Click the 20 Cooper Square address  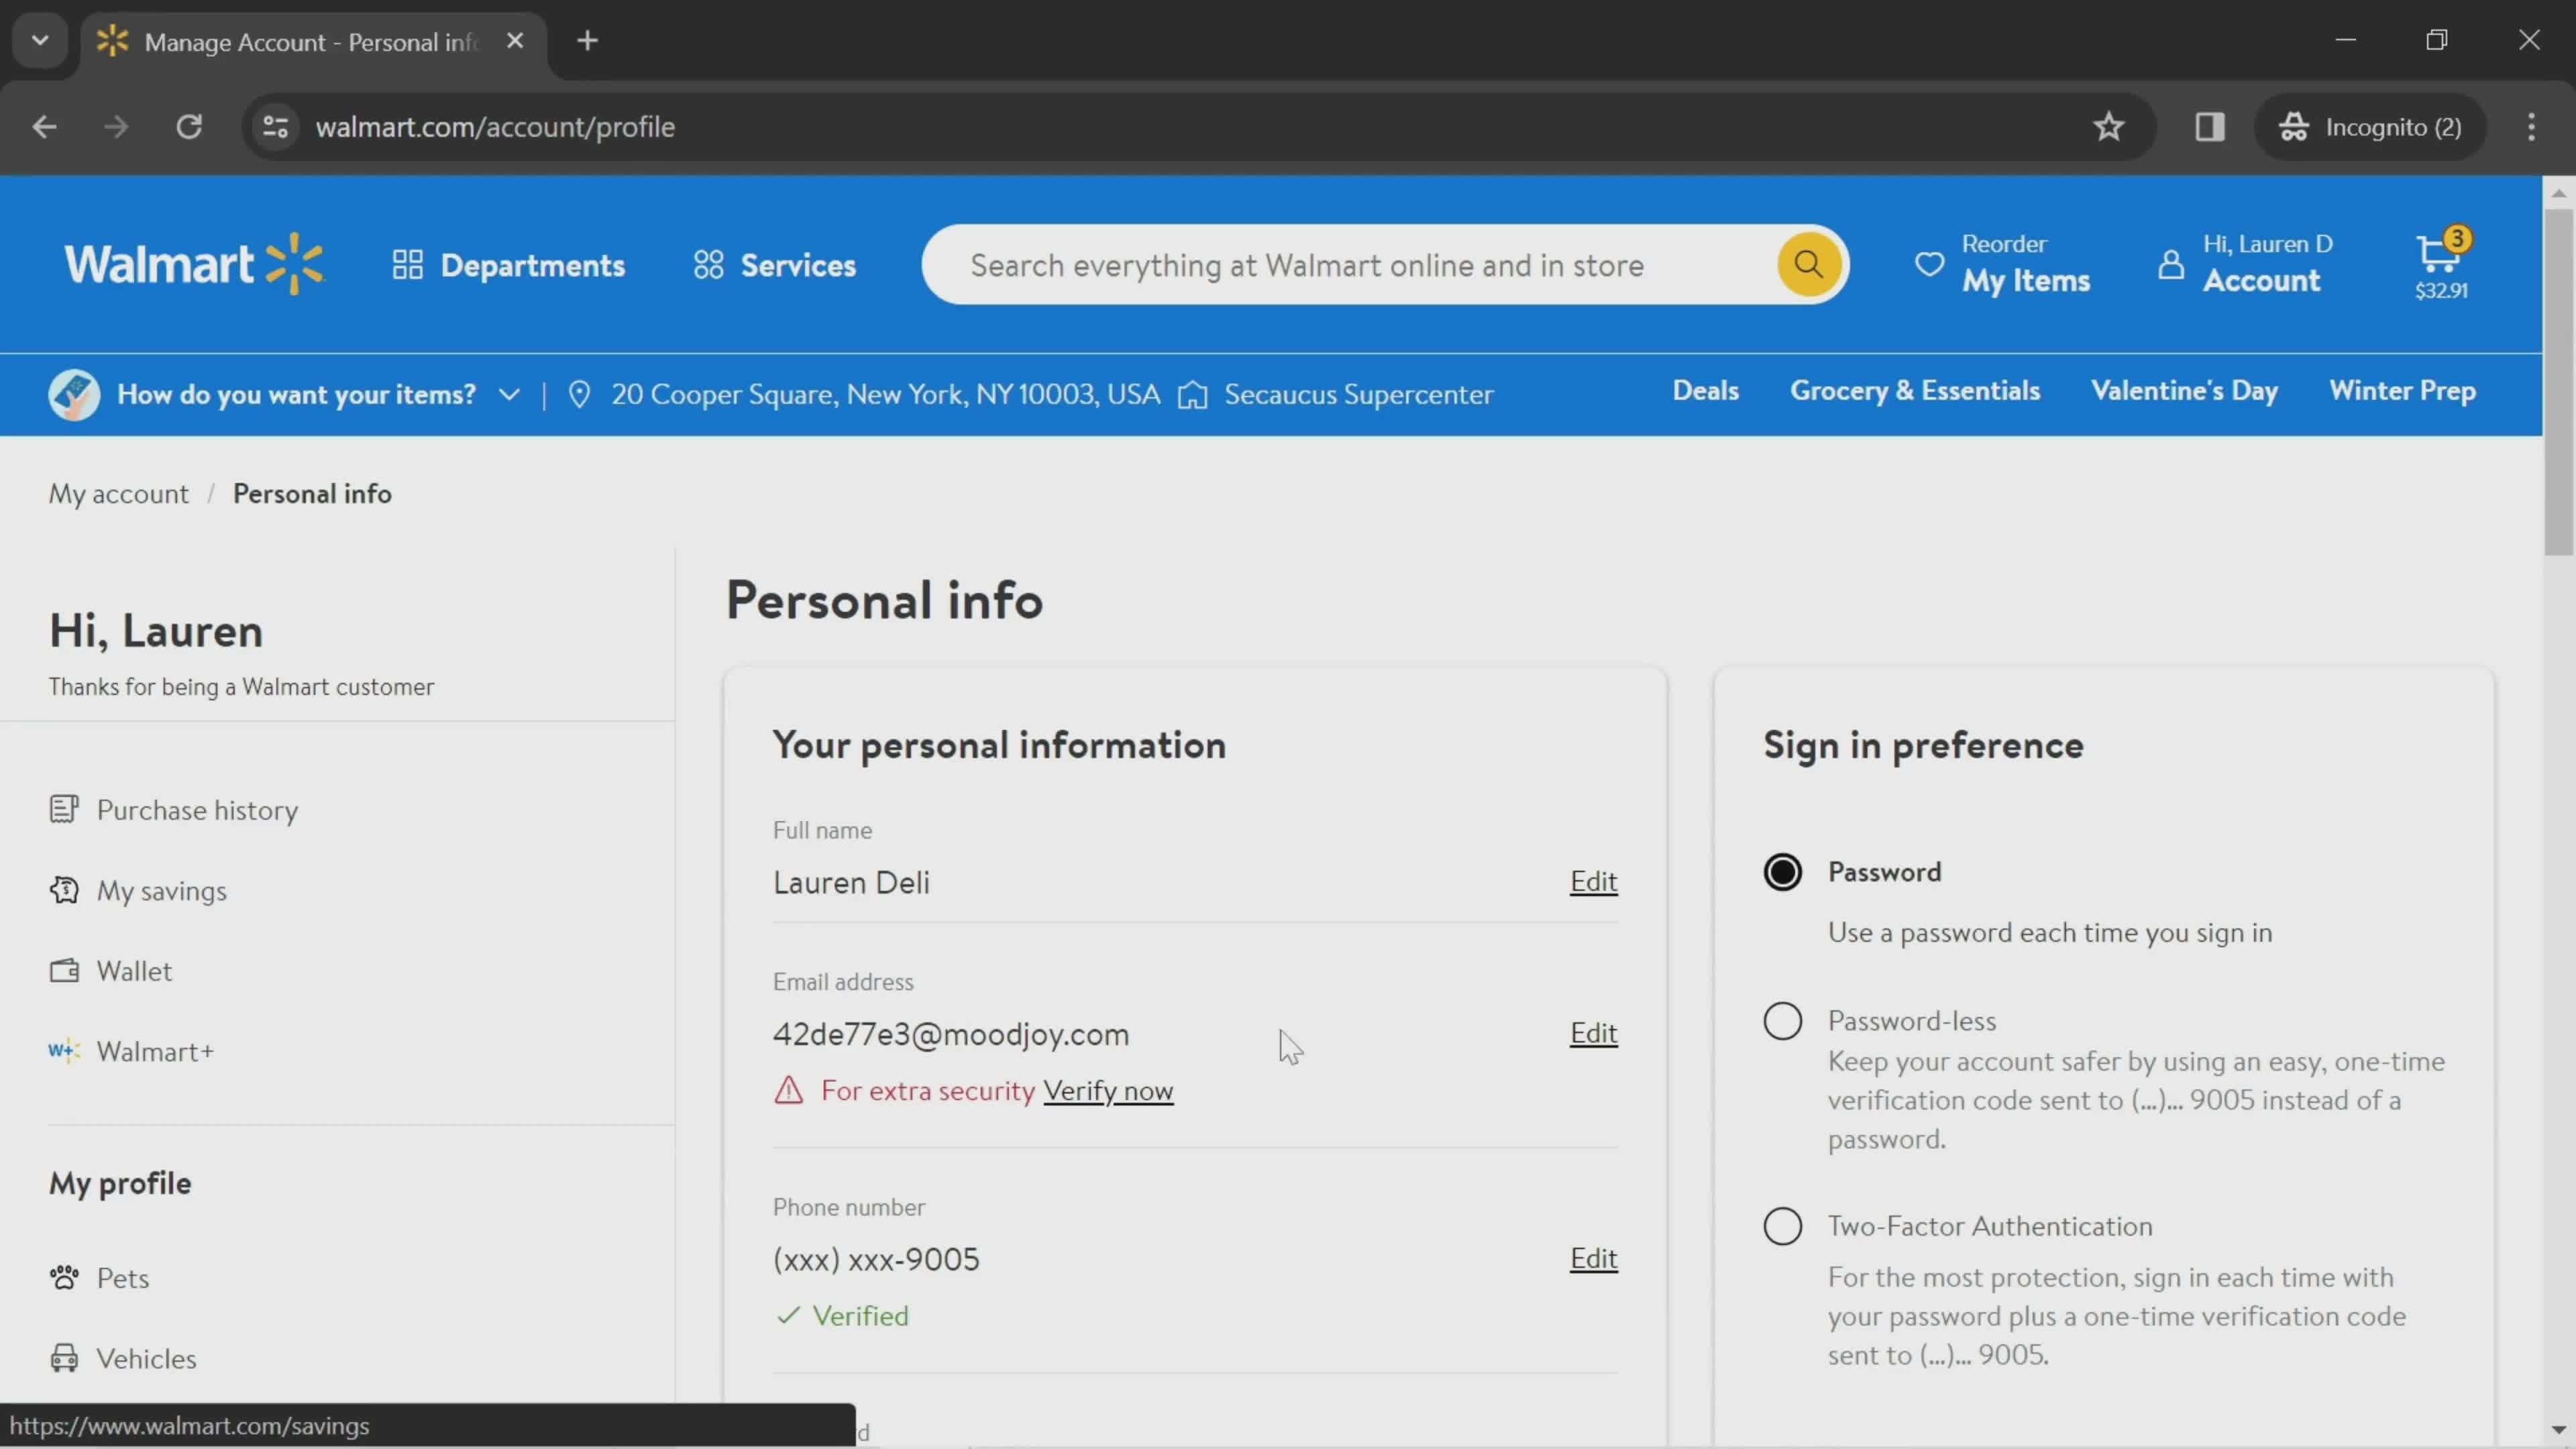[886, 394]
